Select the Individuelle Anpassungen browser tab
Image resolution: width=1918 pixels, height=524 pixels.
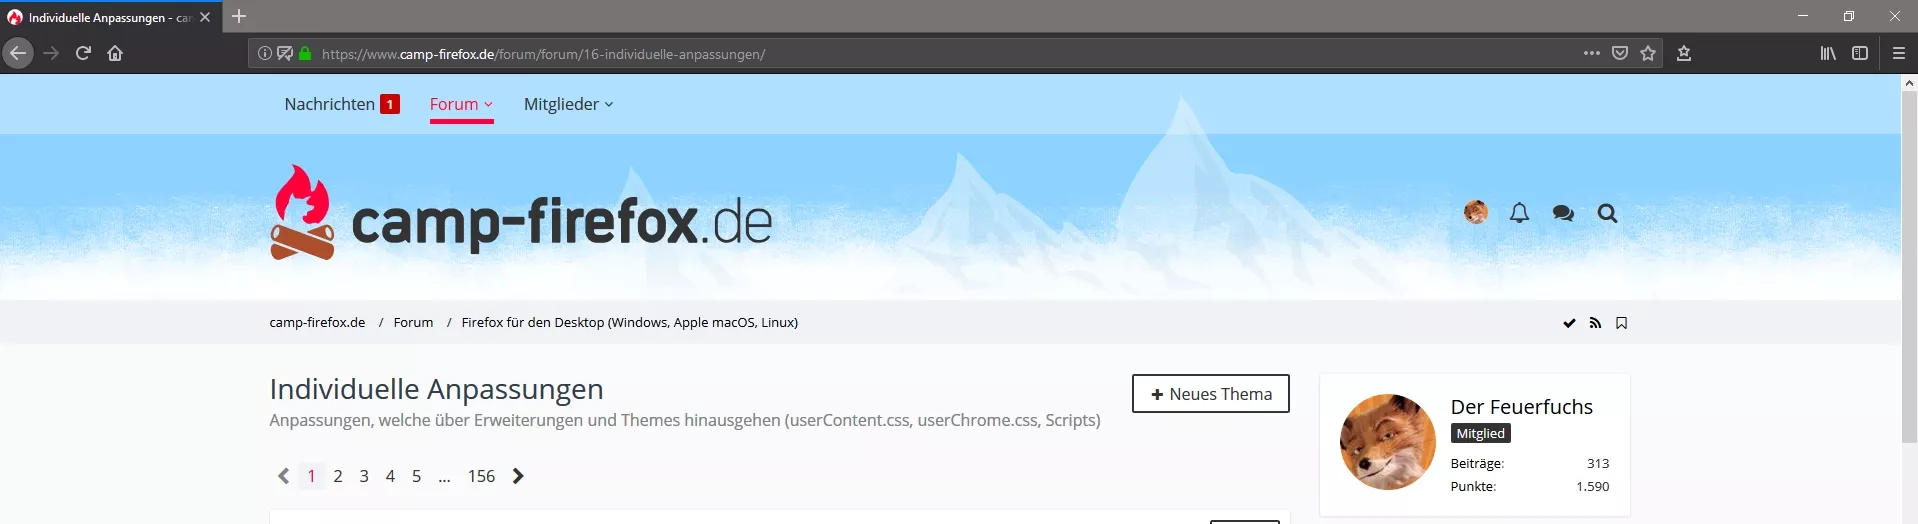tap(110, 17)
